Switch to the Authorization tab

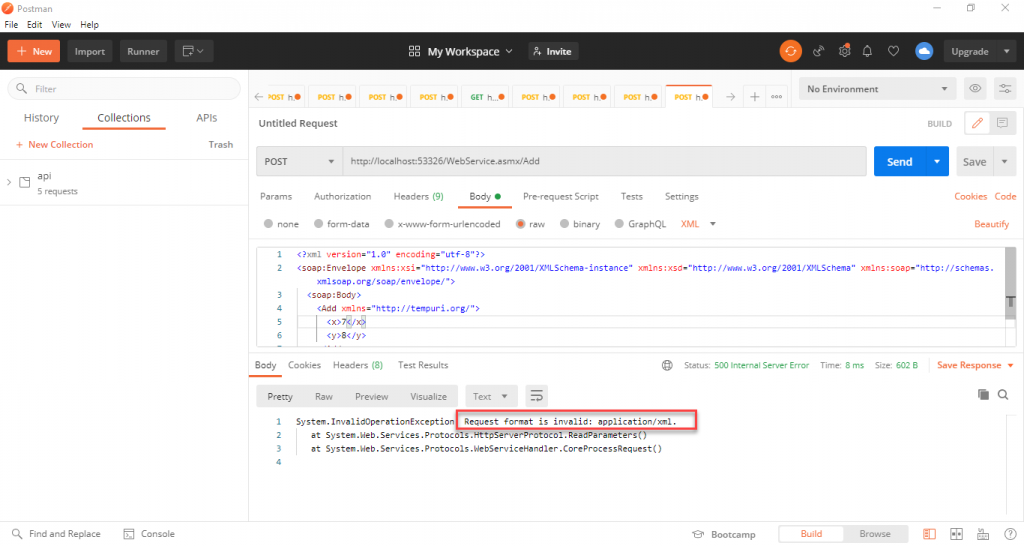coord(343,196)
